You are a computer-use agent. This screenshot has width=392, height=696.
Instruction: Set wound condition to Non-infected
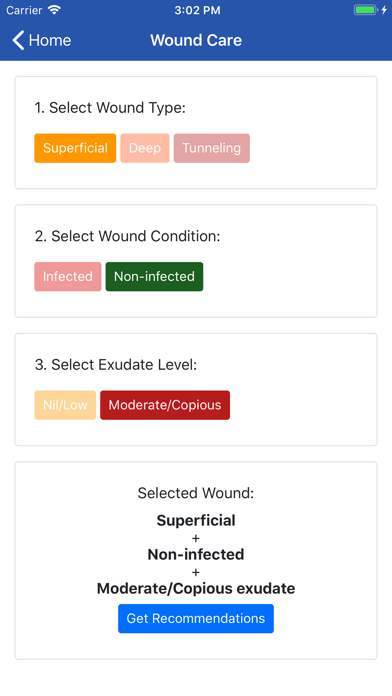(154, 277)
